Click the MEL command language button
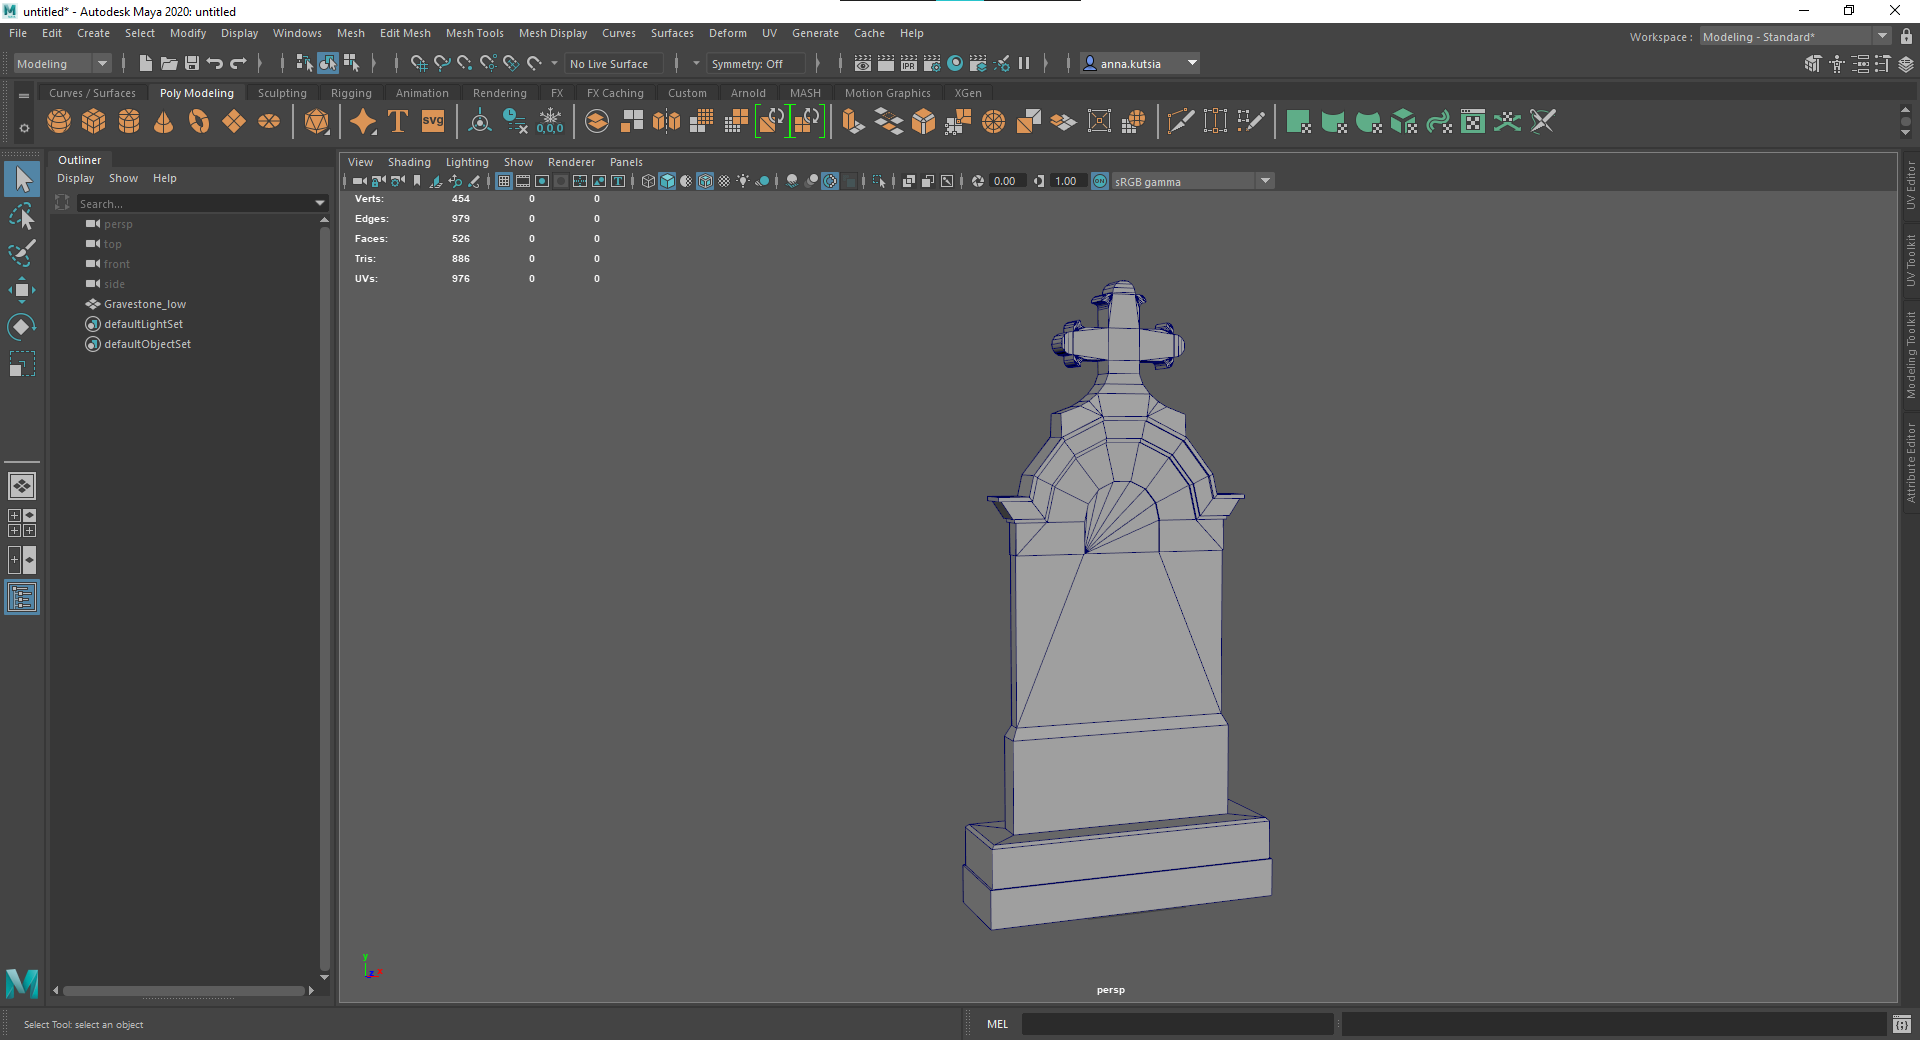1920x1040 pixels. [997, 1024]
